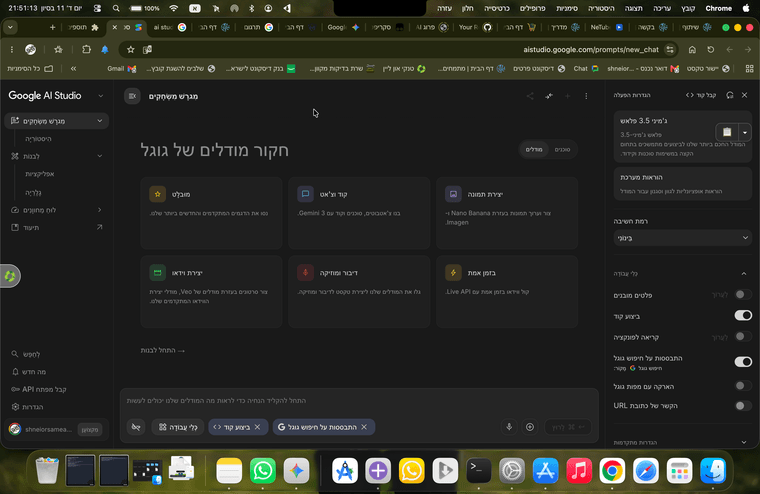
Task: Enable הארקה עם מפות גוגל Maps switch
Action: click(x=743, y=386)
